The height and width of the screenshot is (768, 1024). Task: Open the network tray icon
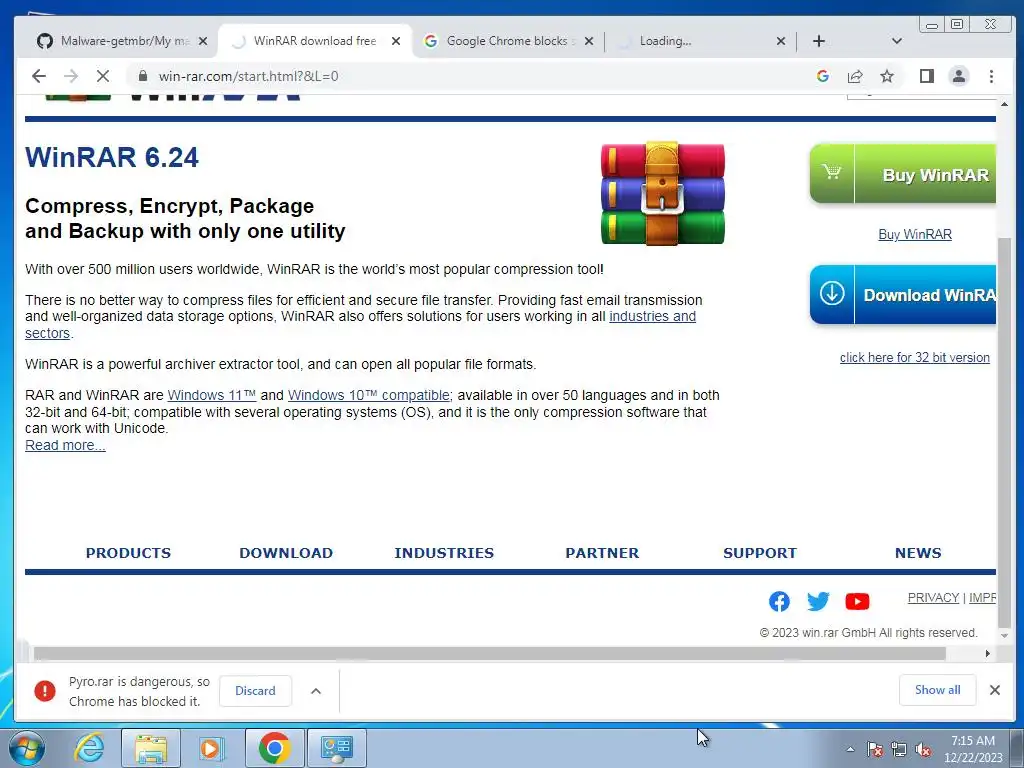click(899, 749)
